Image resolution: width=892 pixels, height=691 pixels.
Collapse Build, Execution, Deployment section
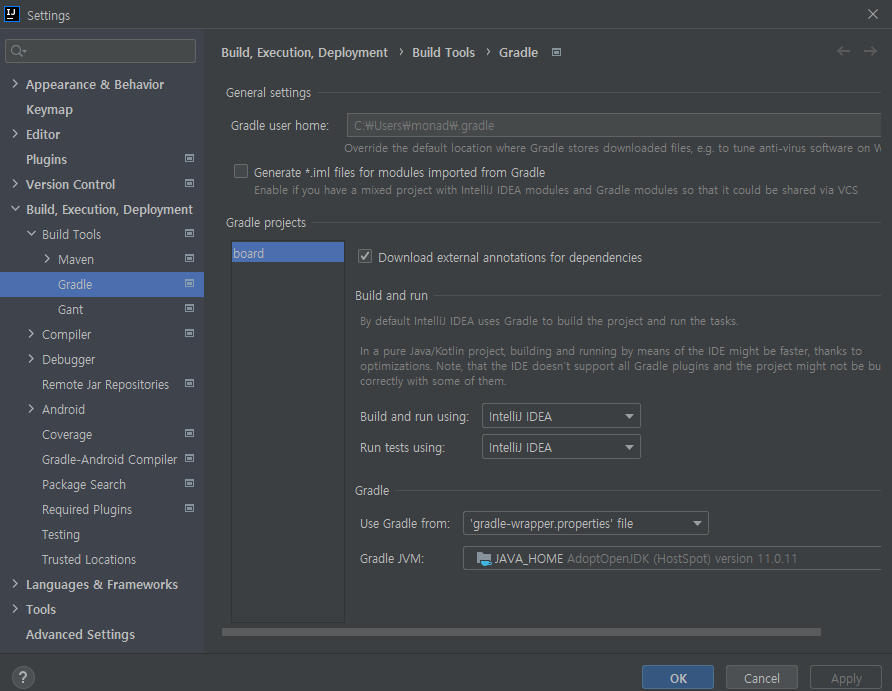15,209
